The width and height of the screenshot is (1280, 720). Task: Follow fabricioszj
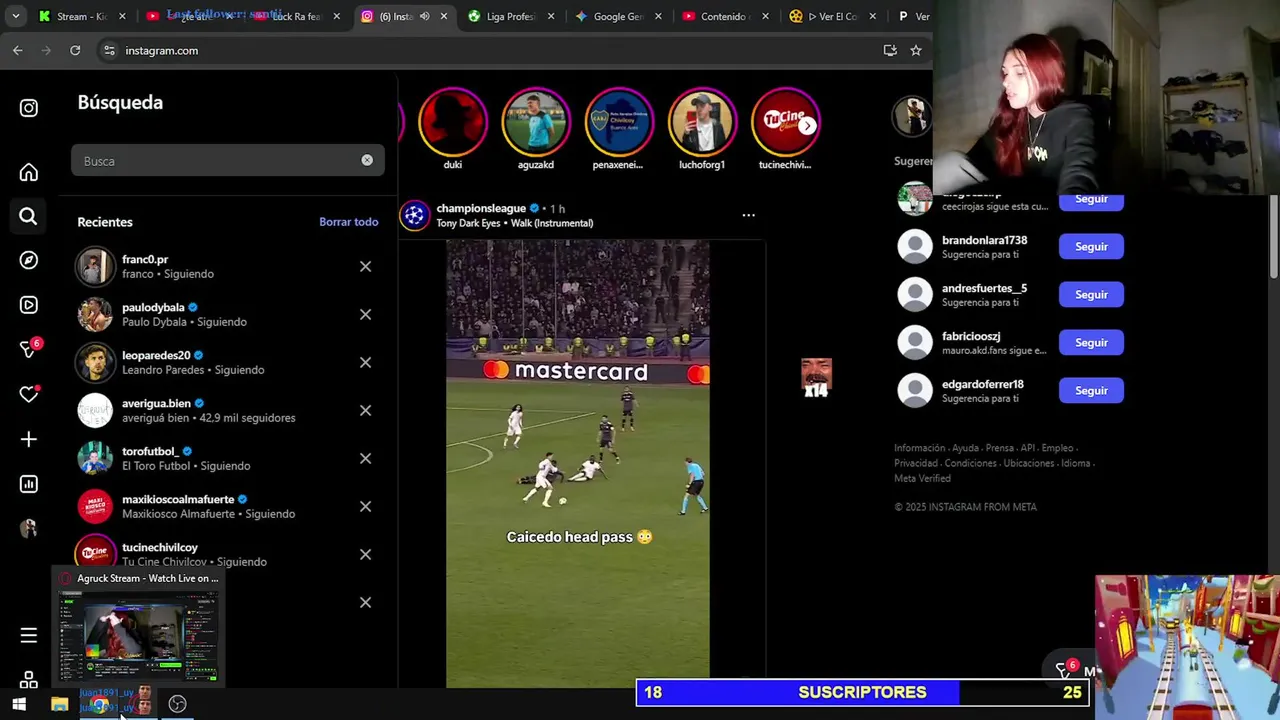tap(1091, 343)
